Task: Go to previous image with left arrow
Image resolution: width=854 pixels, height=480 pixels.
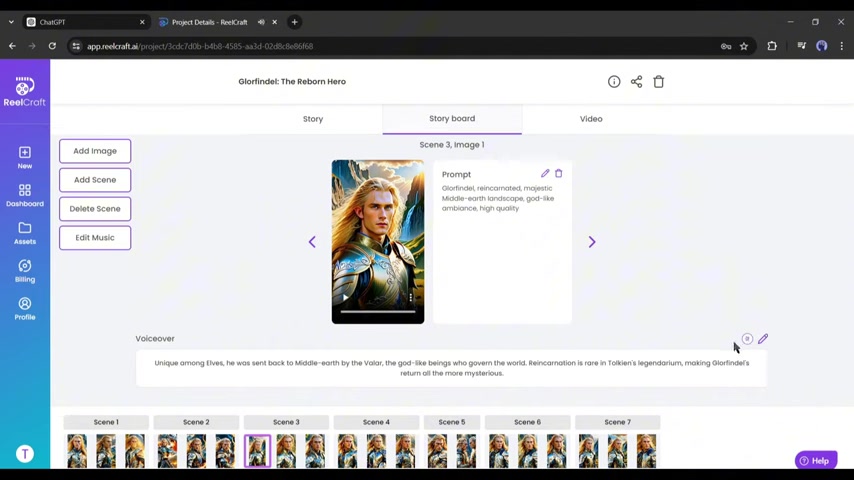Action: pos(312,241)
